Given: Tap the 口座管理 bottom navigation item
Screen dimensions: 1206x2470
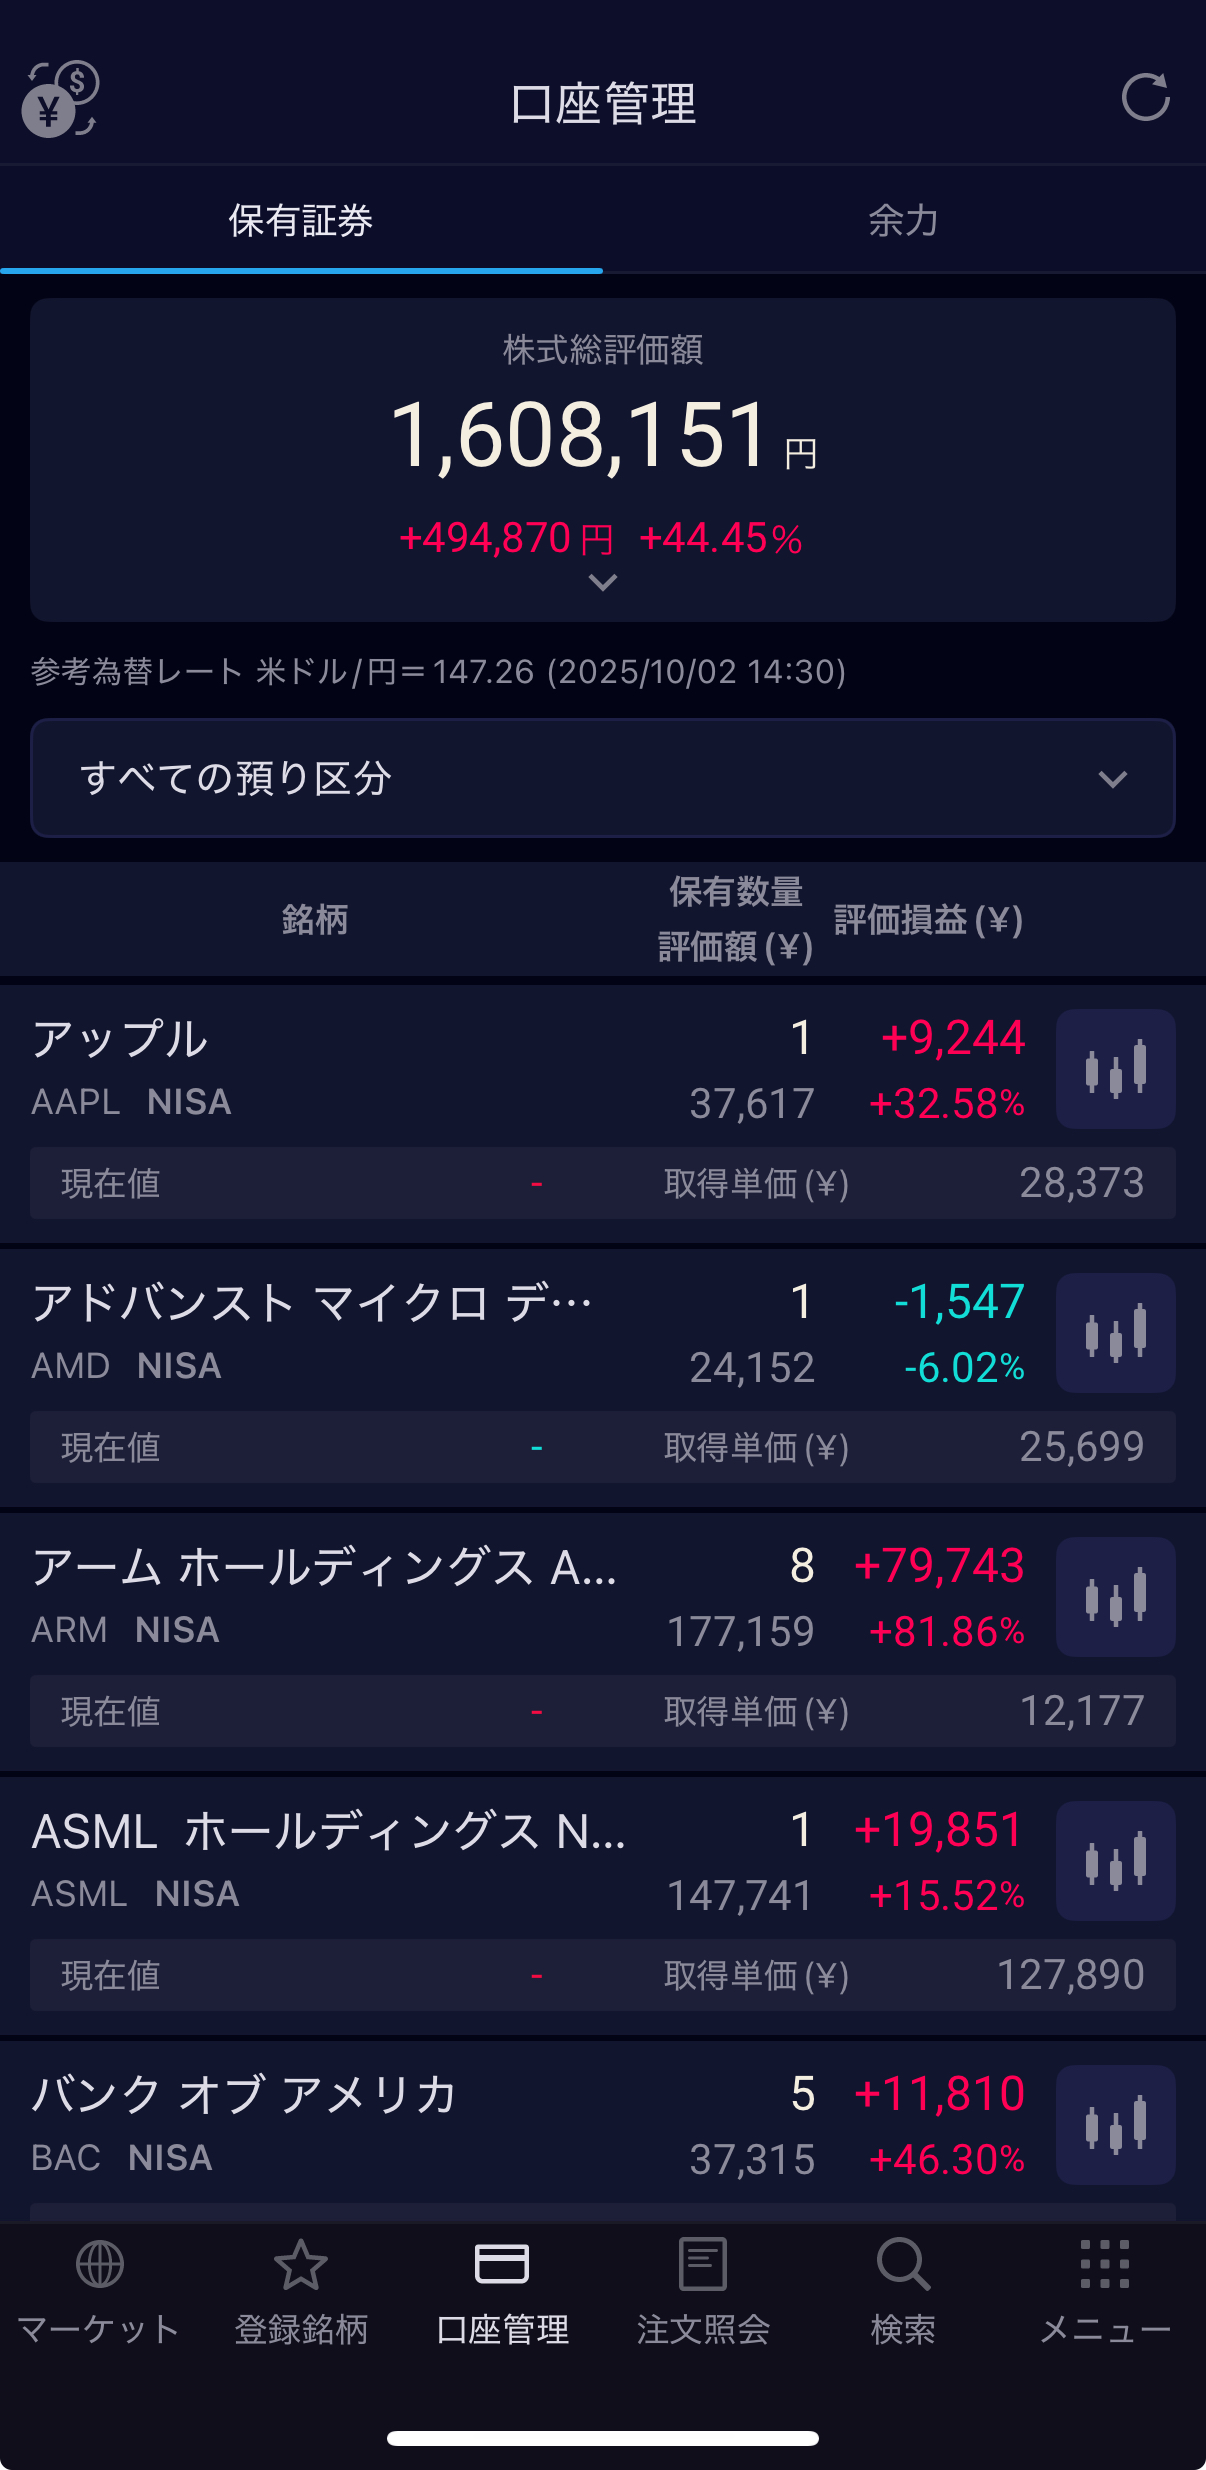Looking at the screenshot, I should pyautogui.click(x=503, y=2292).
